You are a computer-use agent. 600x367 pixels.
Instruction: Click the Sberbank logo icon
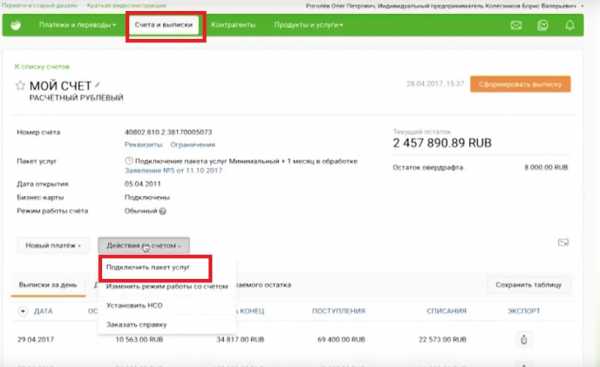click(x=16, y=25)
